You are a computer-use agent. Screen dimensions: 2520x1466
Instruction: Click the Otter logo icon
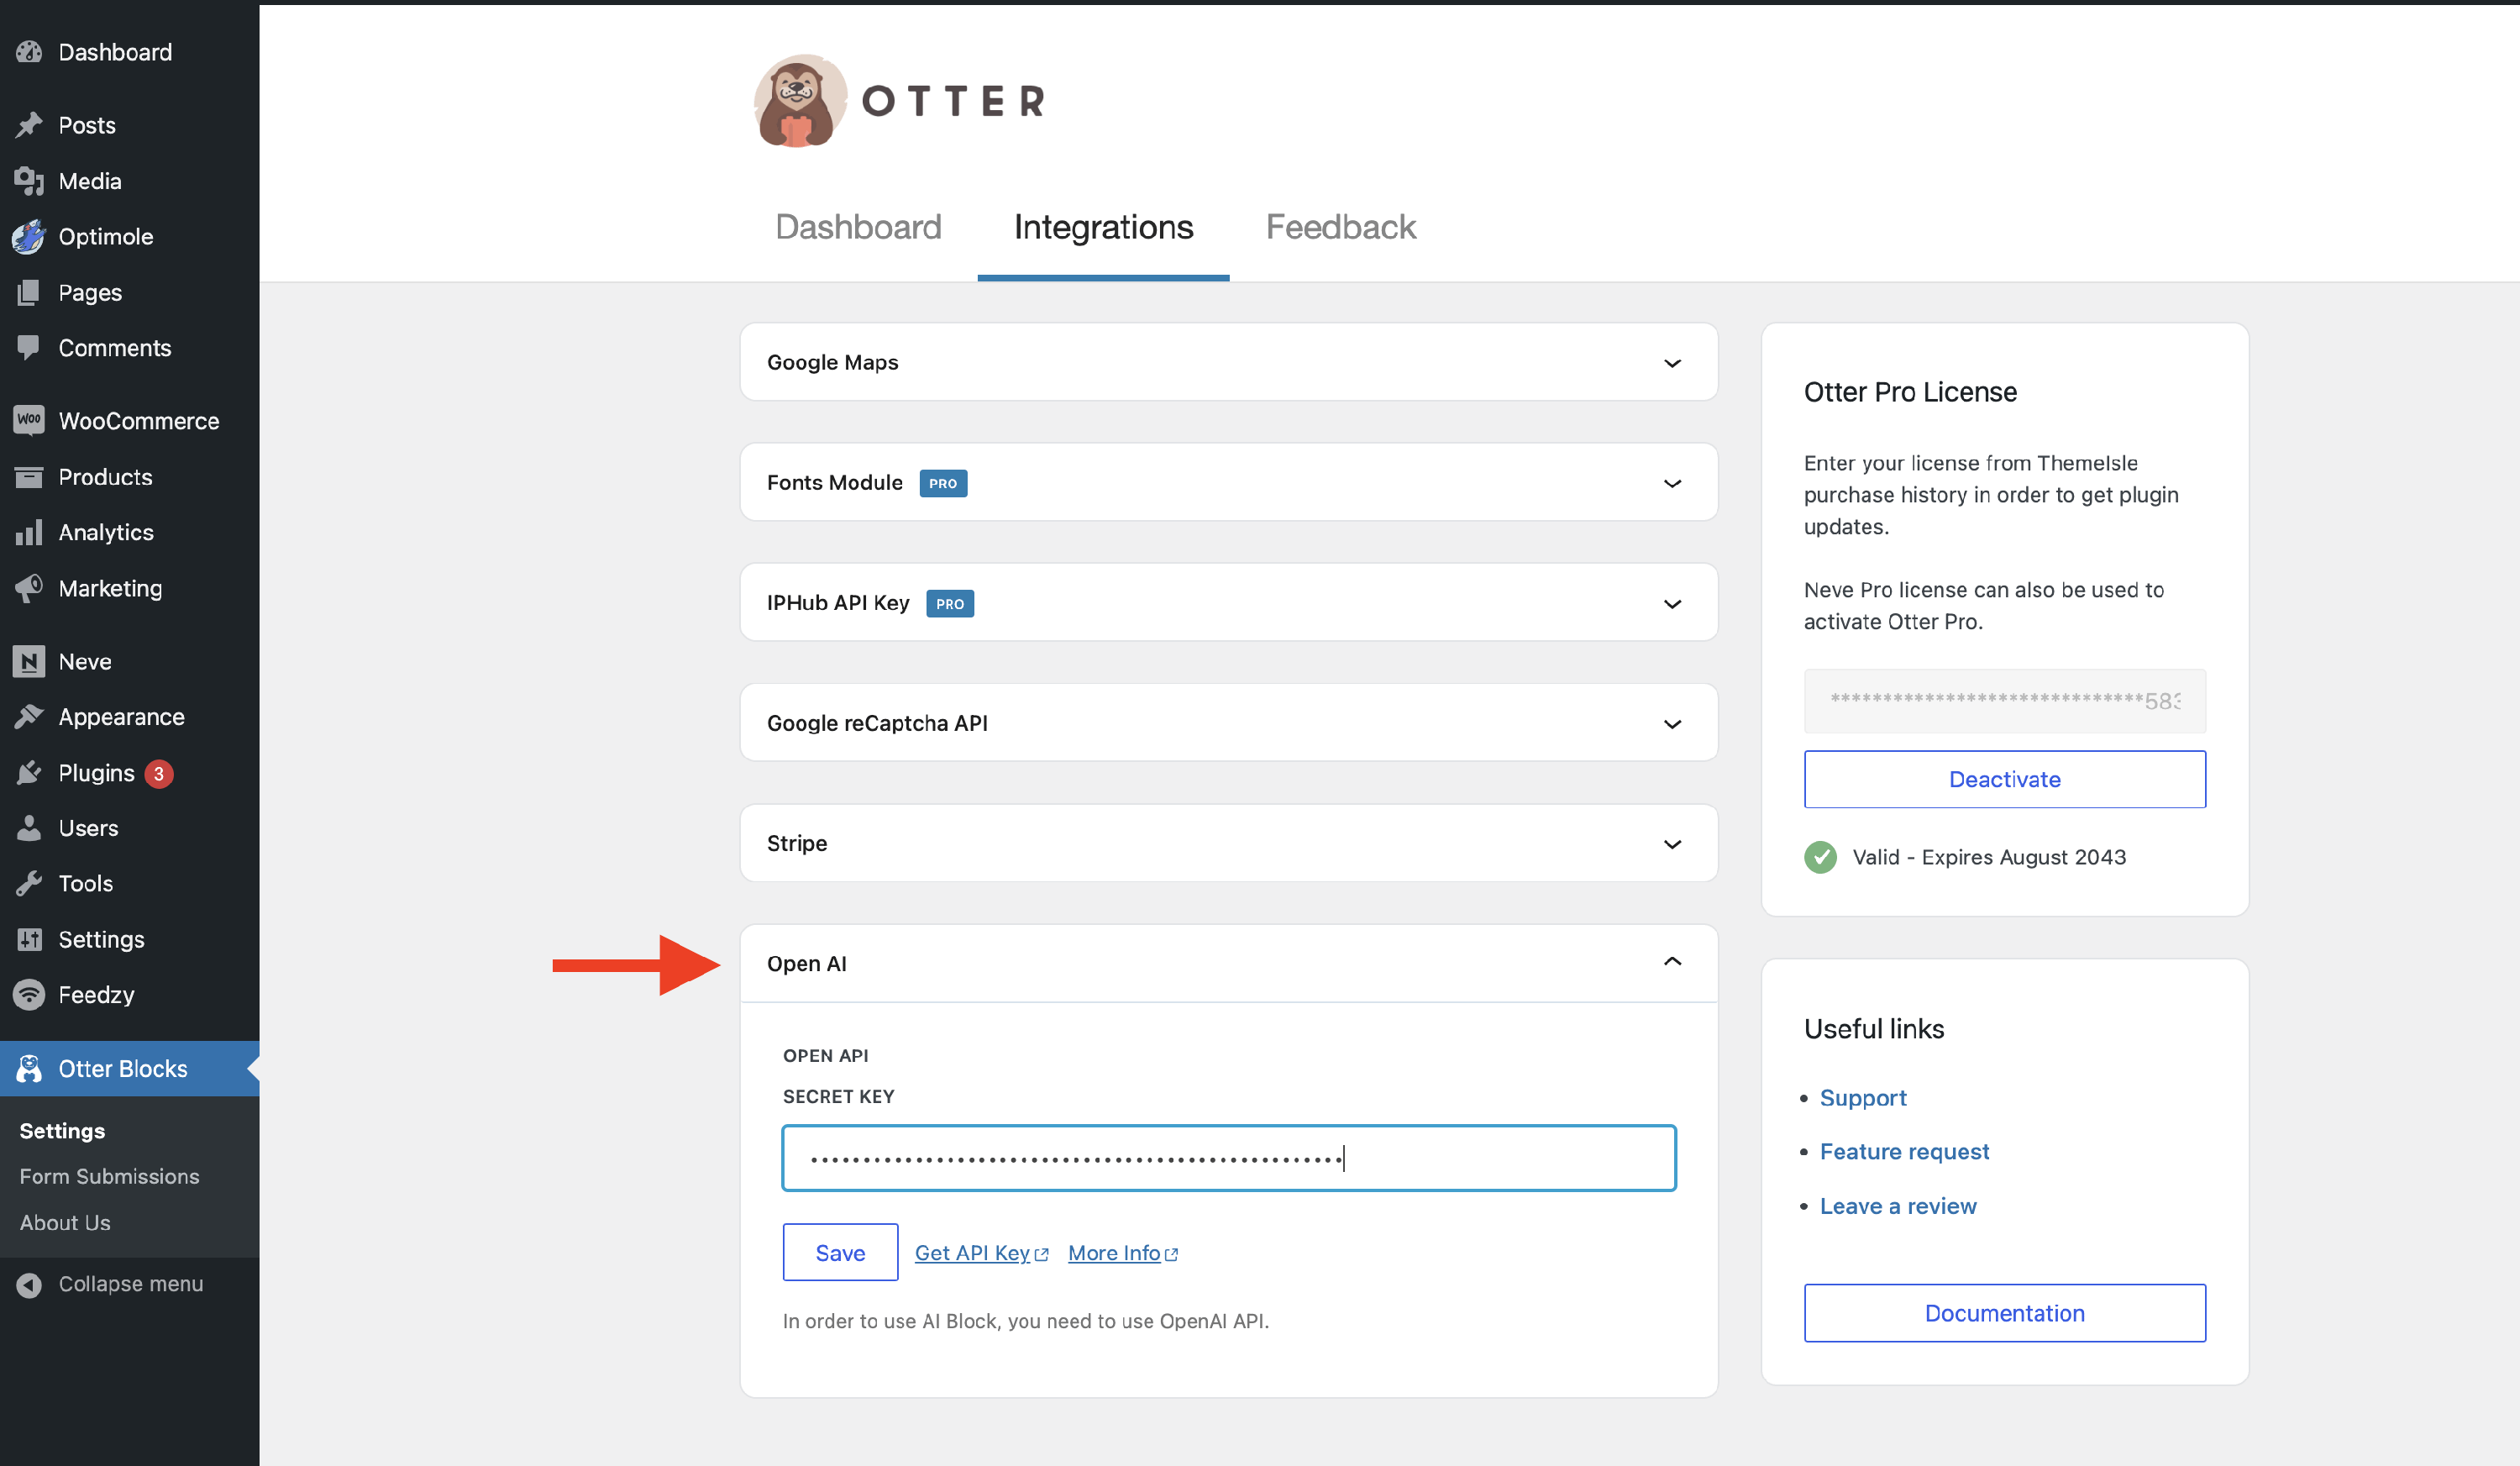click(x=799, y=101)
